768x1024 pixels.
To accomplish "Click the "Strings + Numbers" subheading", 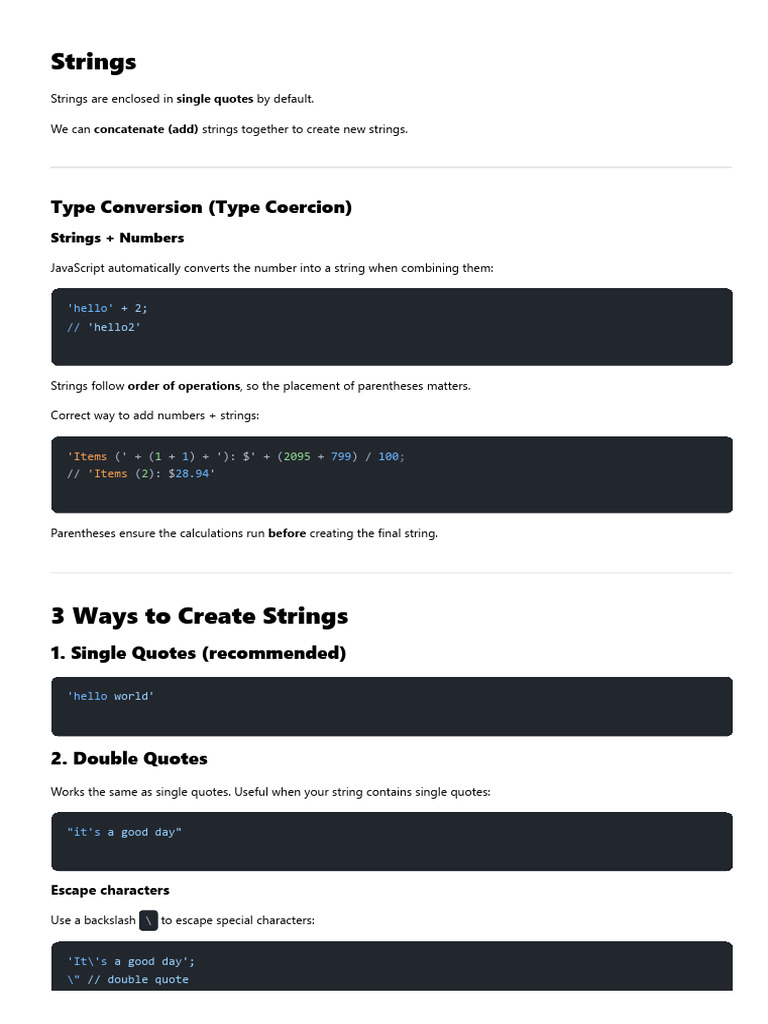I will tap(117, 238).
